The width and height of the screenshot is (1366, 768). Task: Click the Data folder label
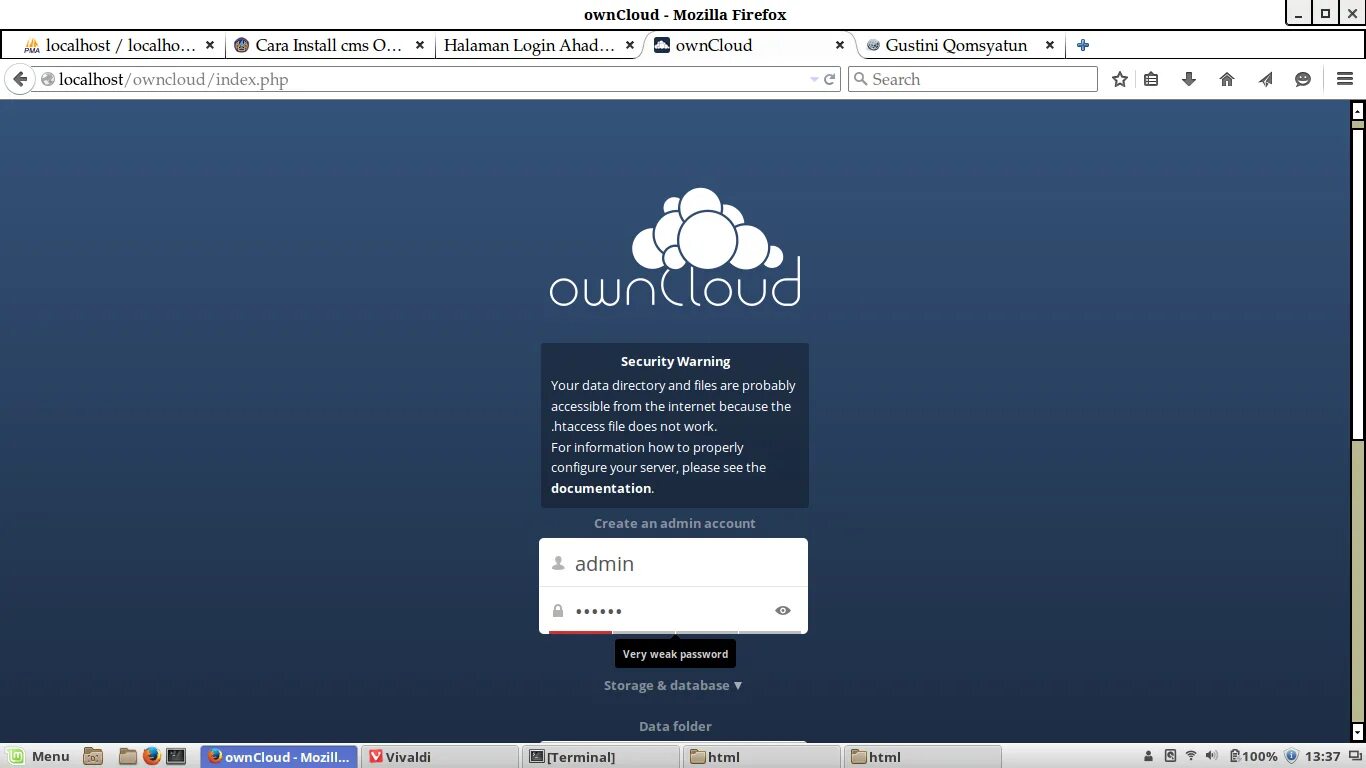click(675, 726)
